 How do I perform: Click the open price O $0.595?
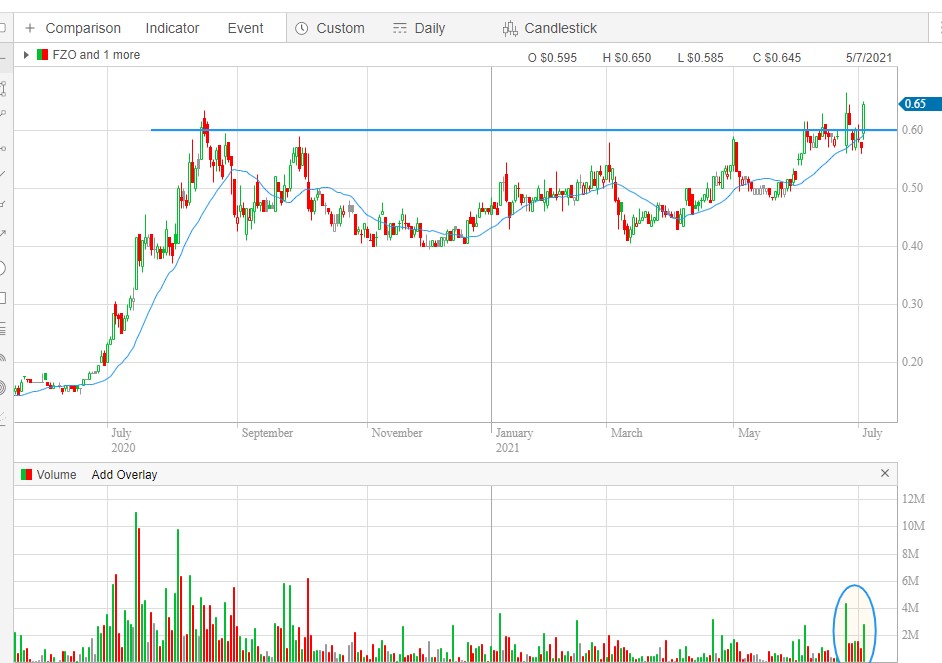(552, 58)
